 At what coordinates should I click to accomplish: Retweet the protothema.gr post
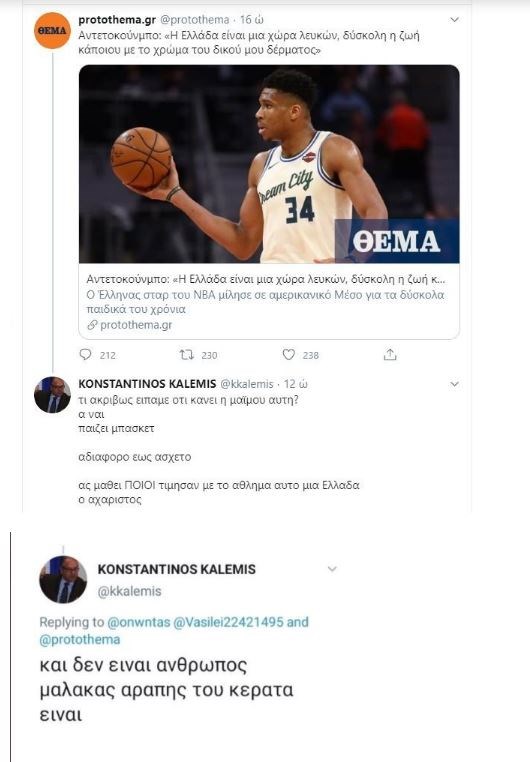click(x=187, y=355)
